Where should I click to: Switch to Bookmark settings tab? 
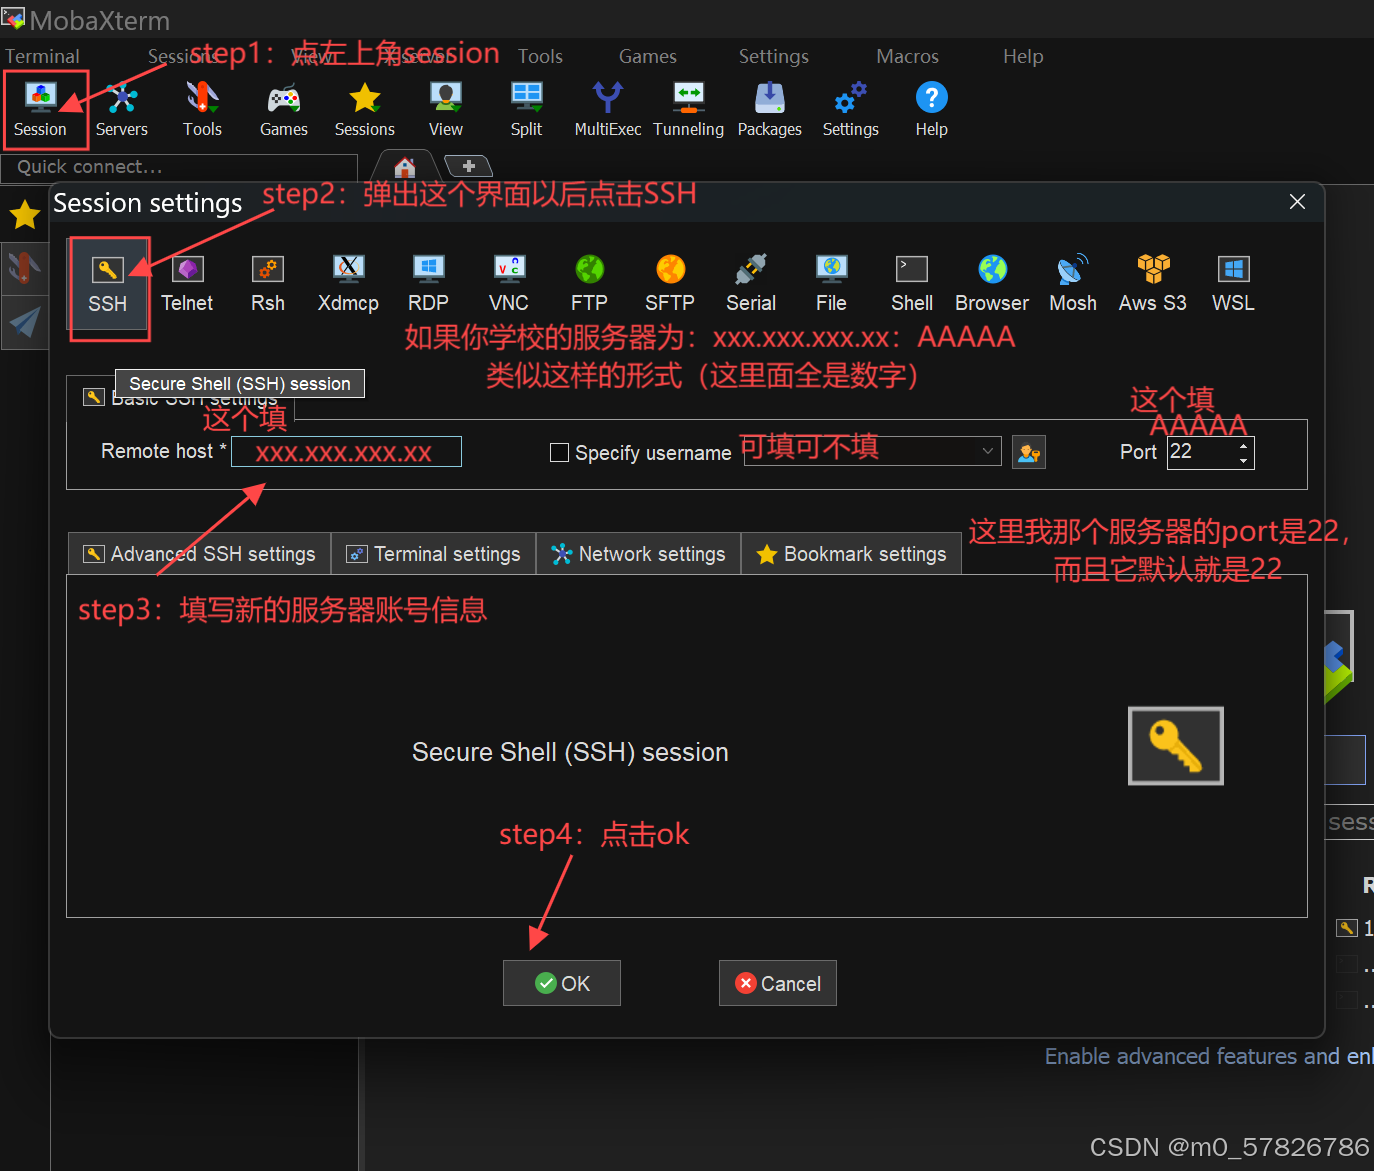852,554
